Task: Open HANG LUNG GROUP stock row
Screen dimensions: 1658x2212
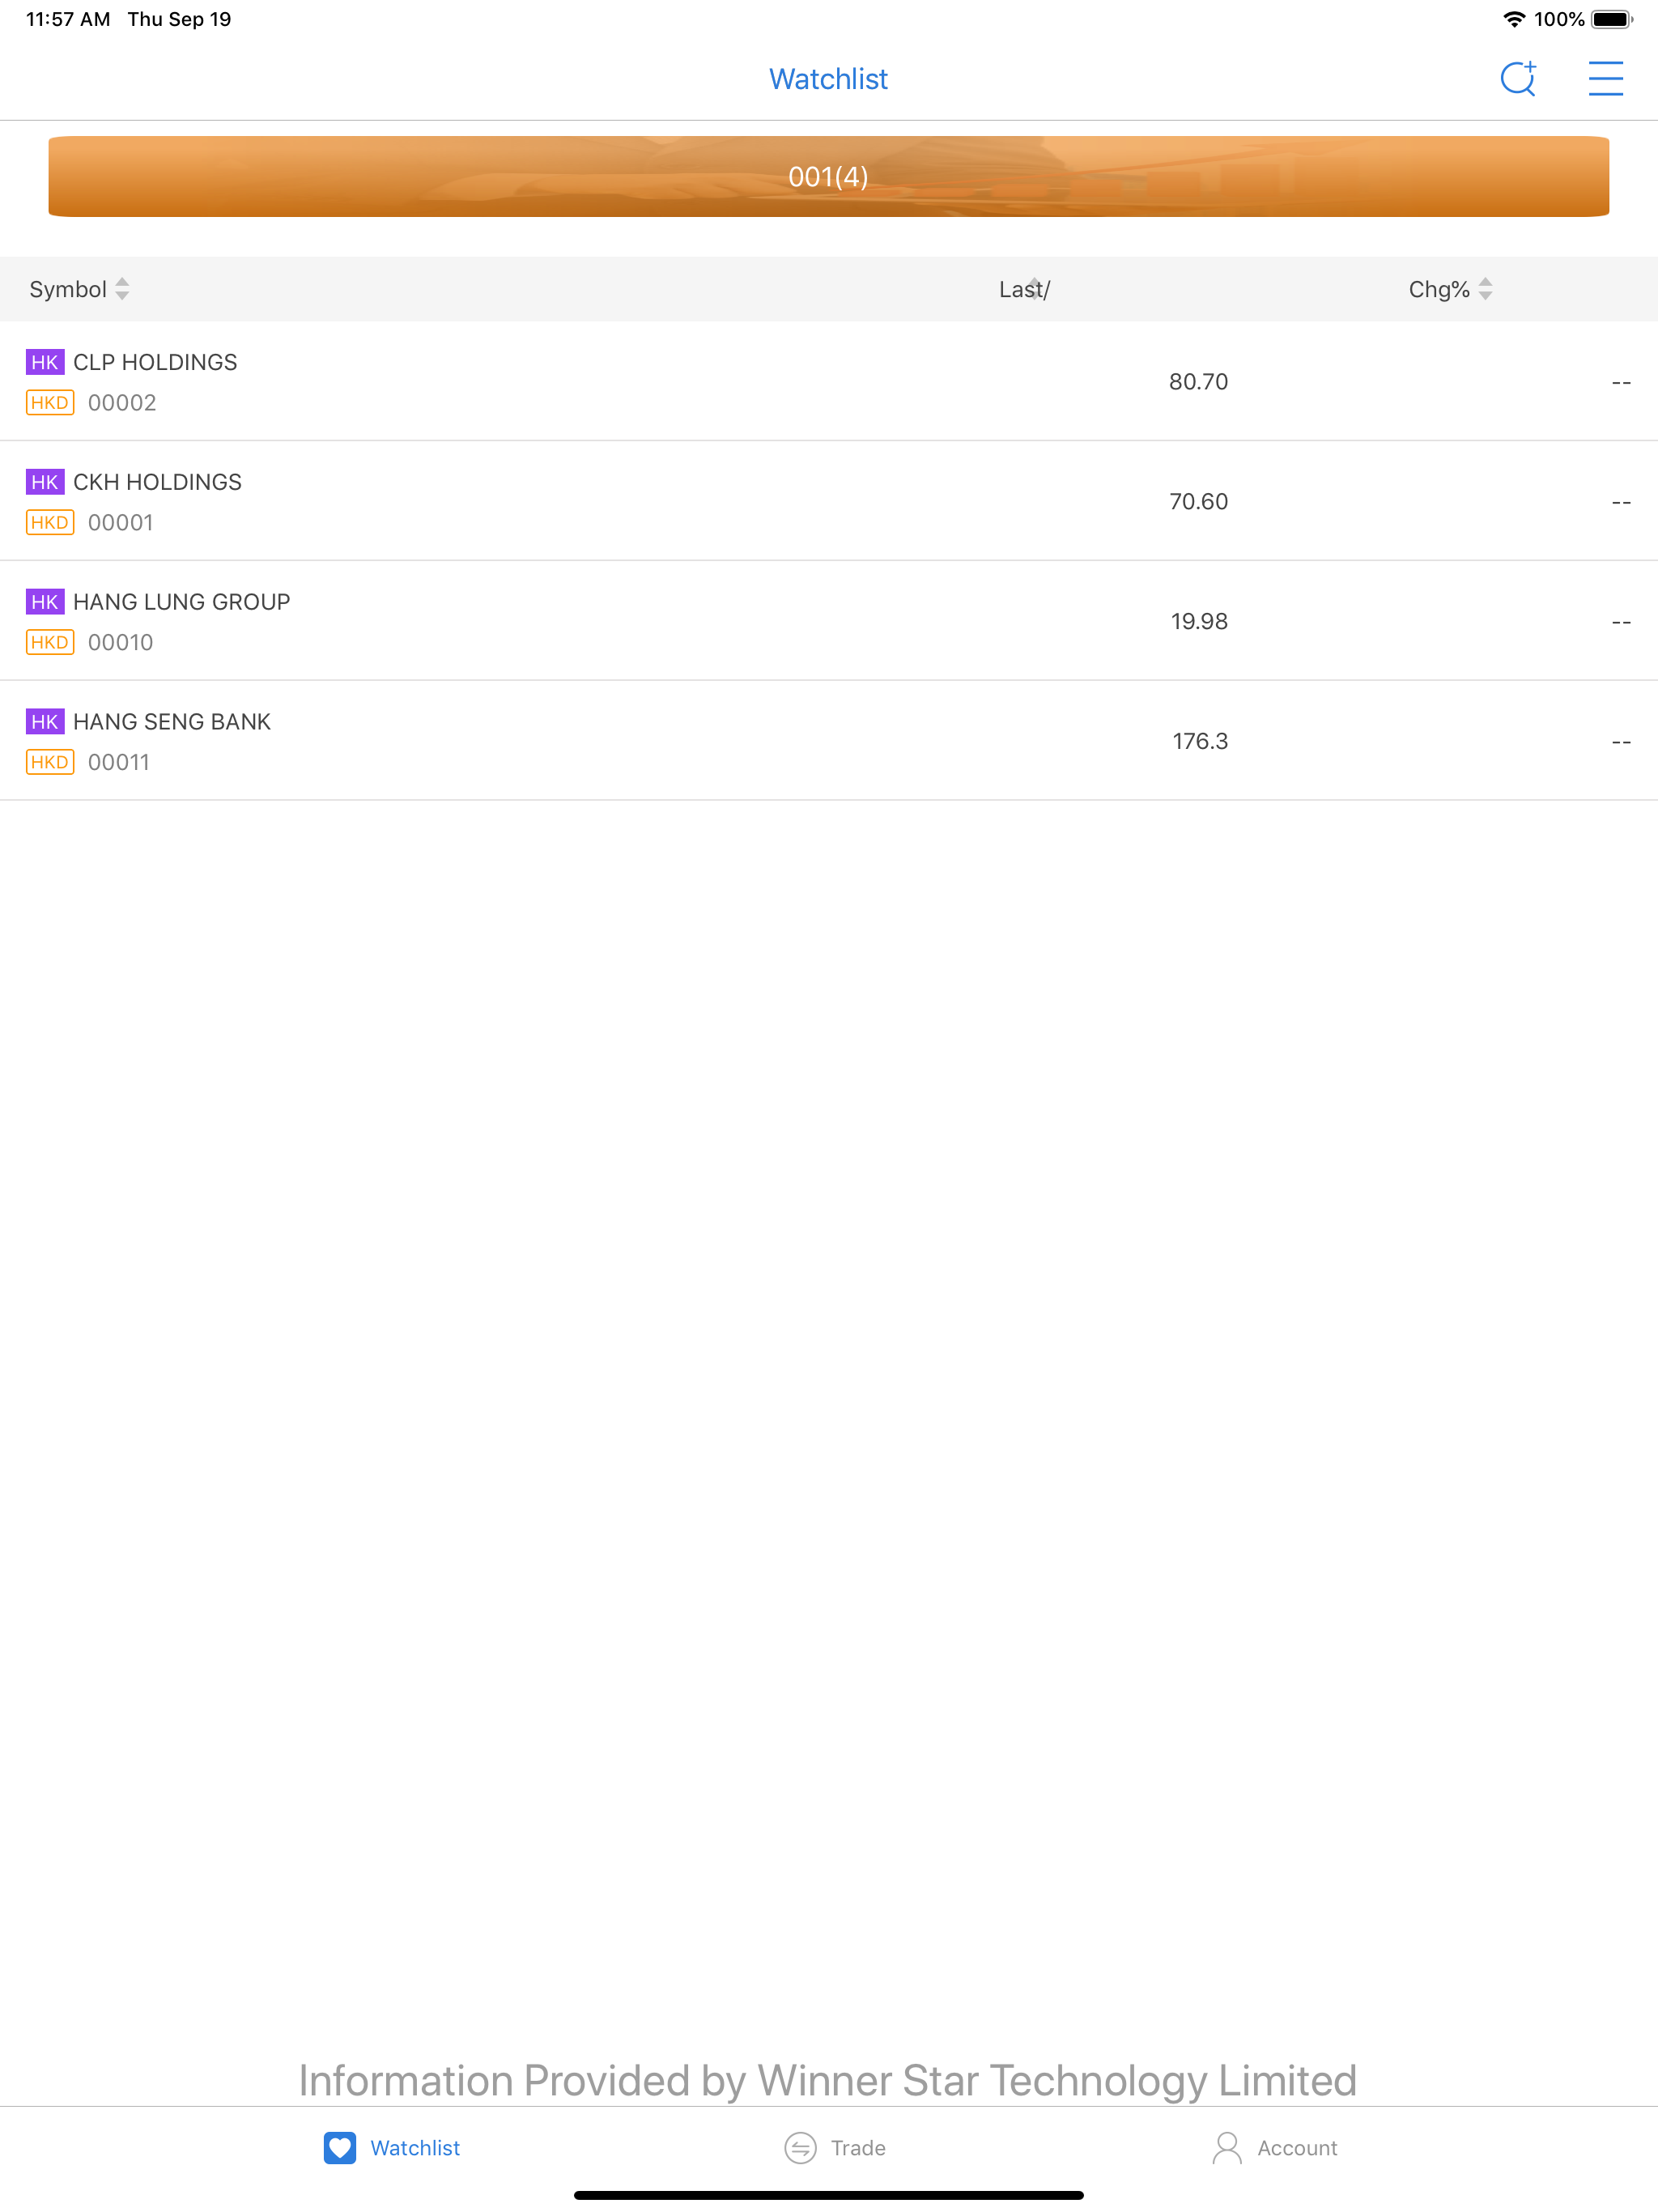Action: tap(829, 621)
